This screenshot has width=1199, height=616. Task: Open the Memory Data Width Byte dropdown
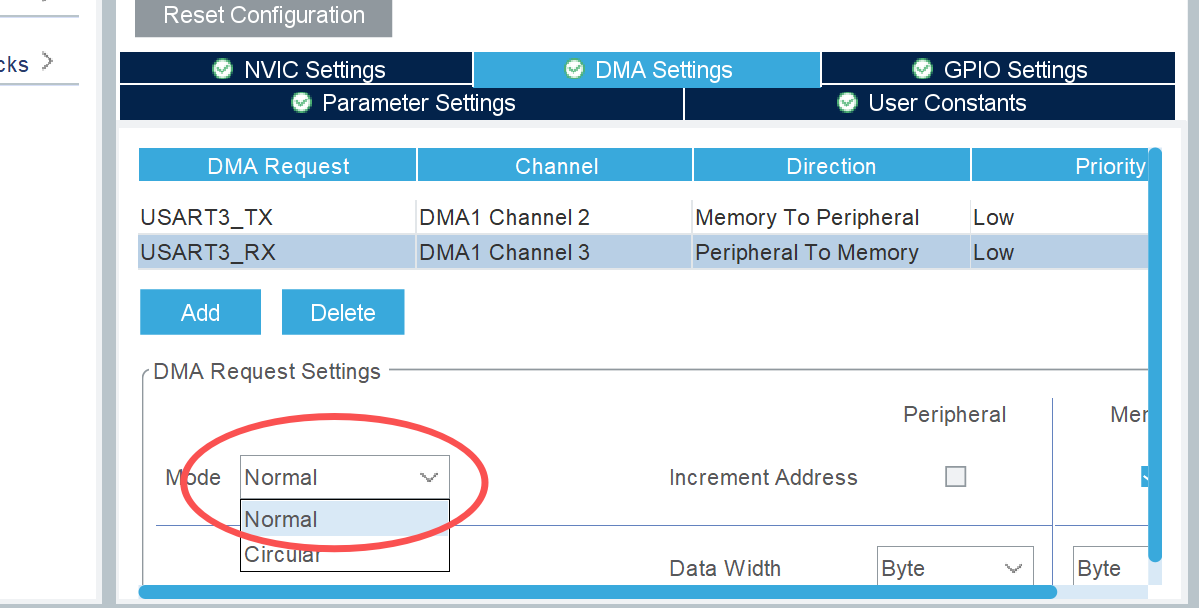1111,568
